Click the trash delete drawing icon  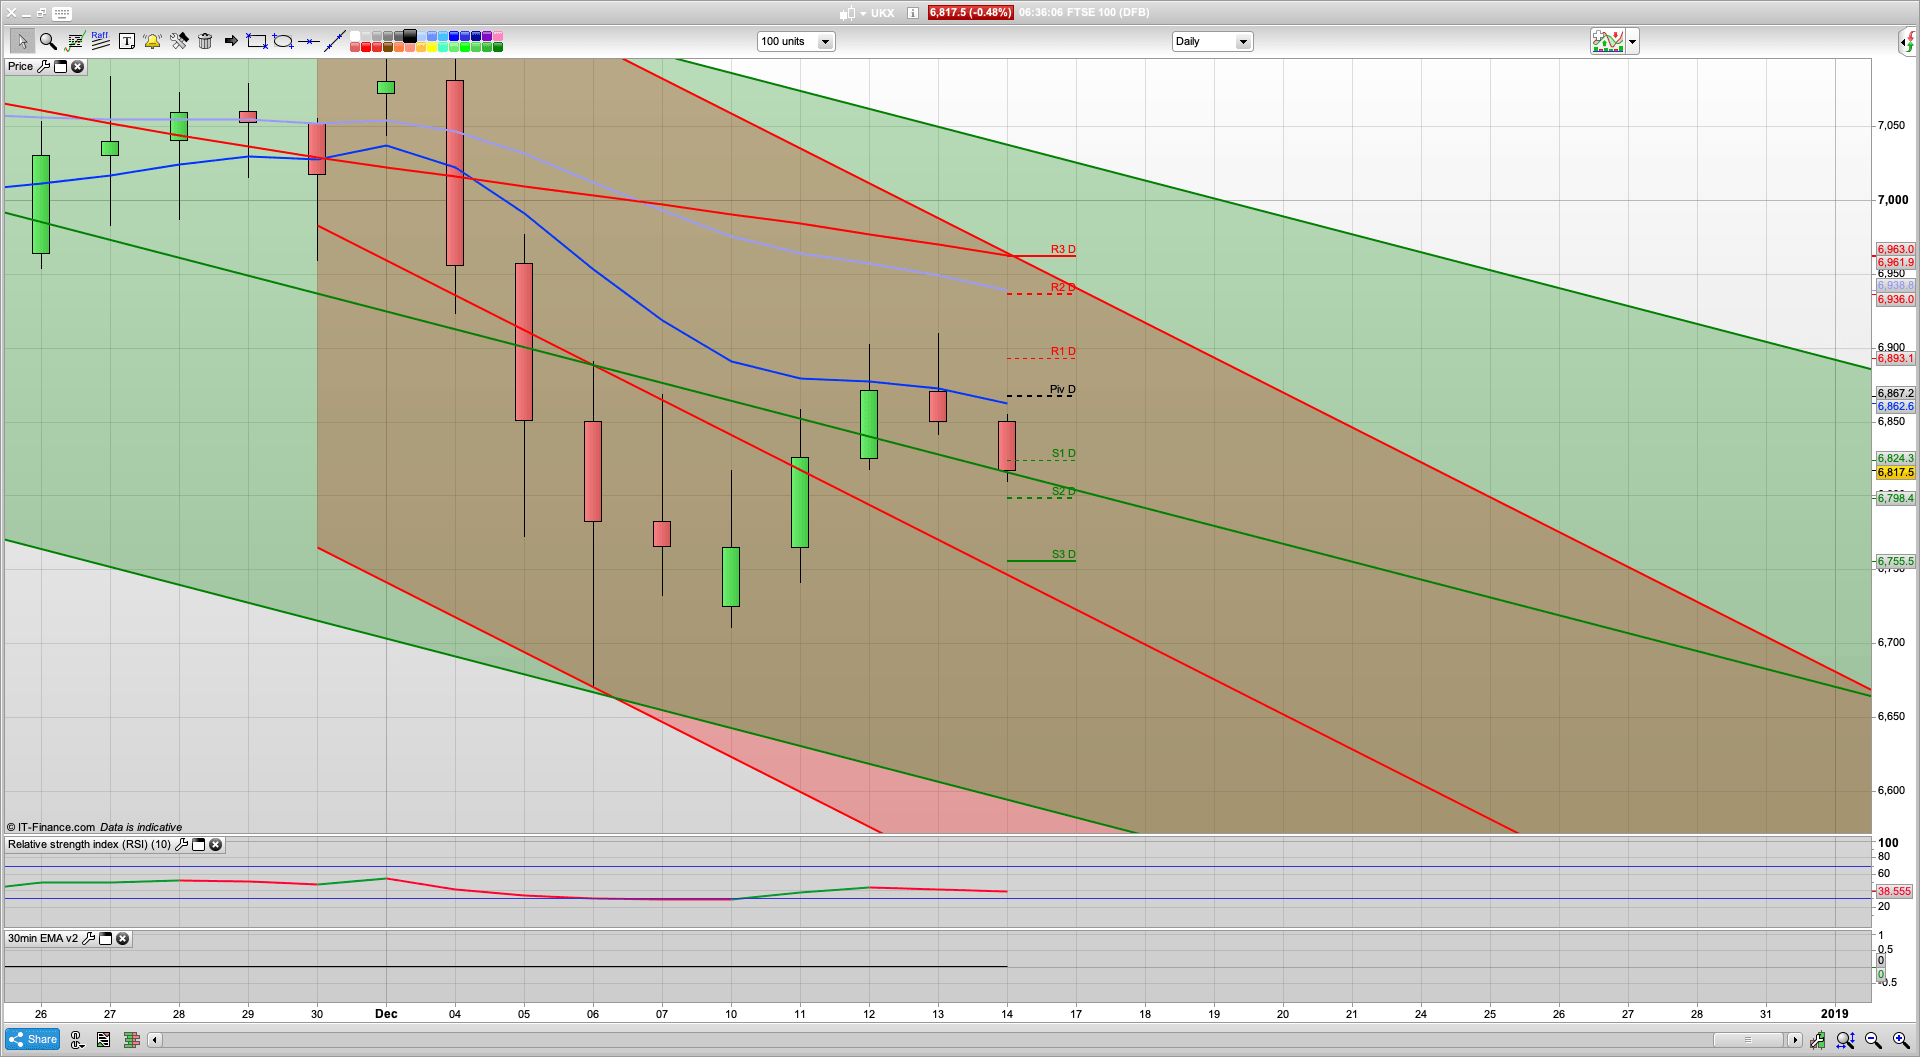pos(206,41)
